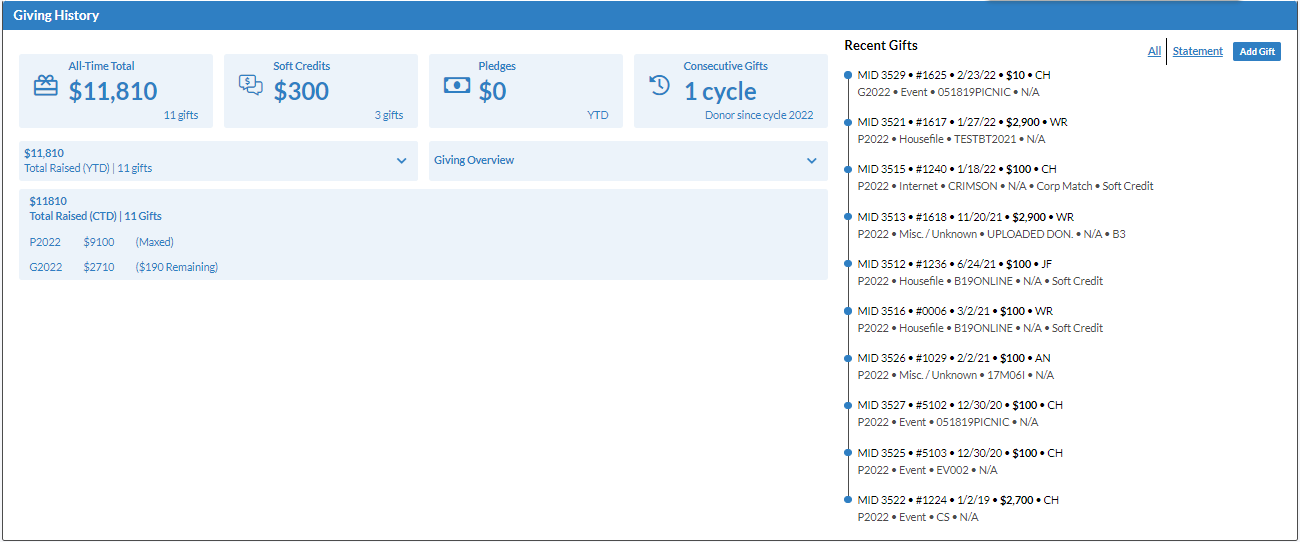The image size is (1300, 542).
Task: Select timeline dot for MID 3522 gift
Action: click(x=848, y=500)
